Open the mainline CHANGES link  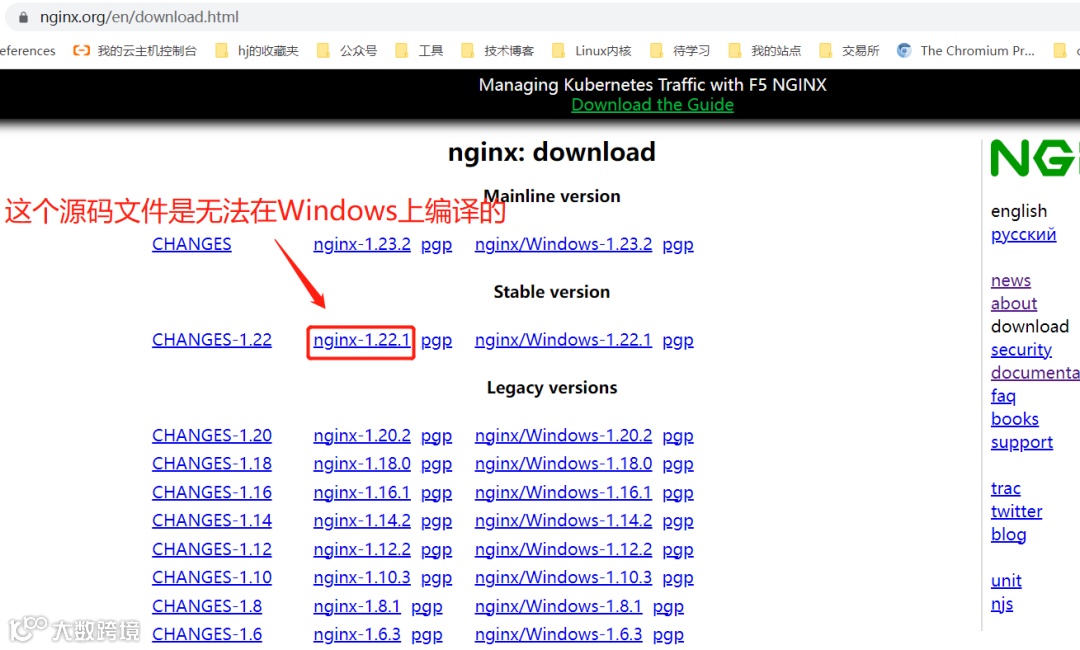click(191, 244)
